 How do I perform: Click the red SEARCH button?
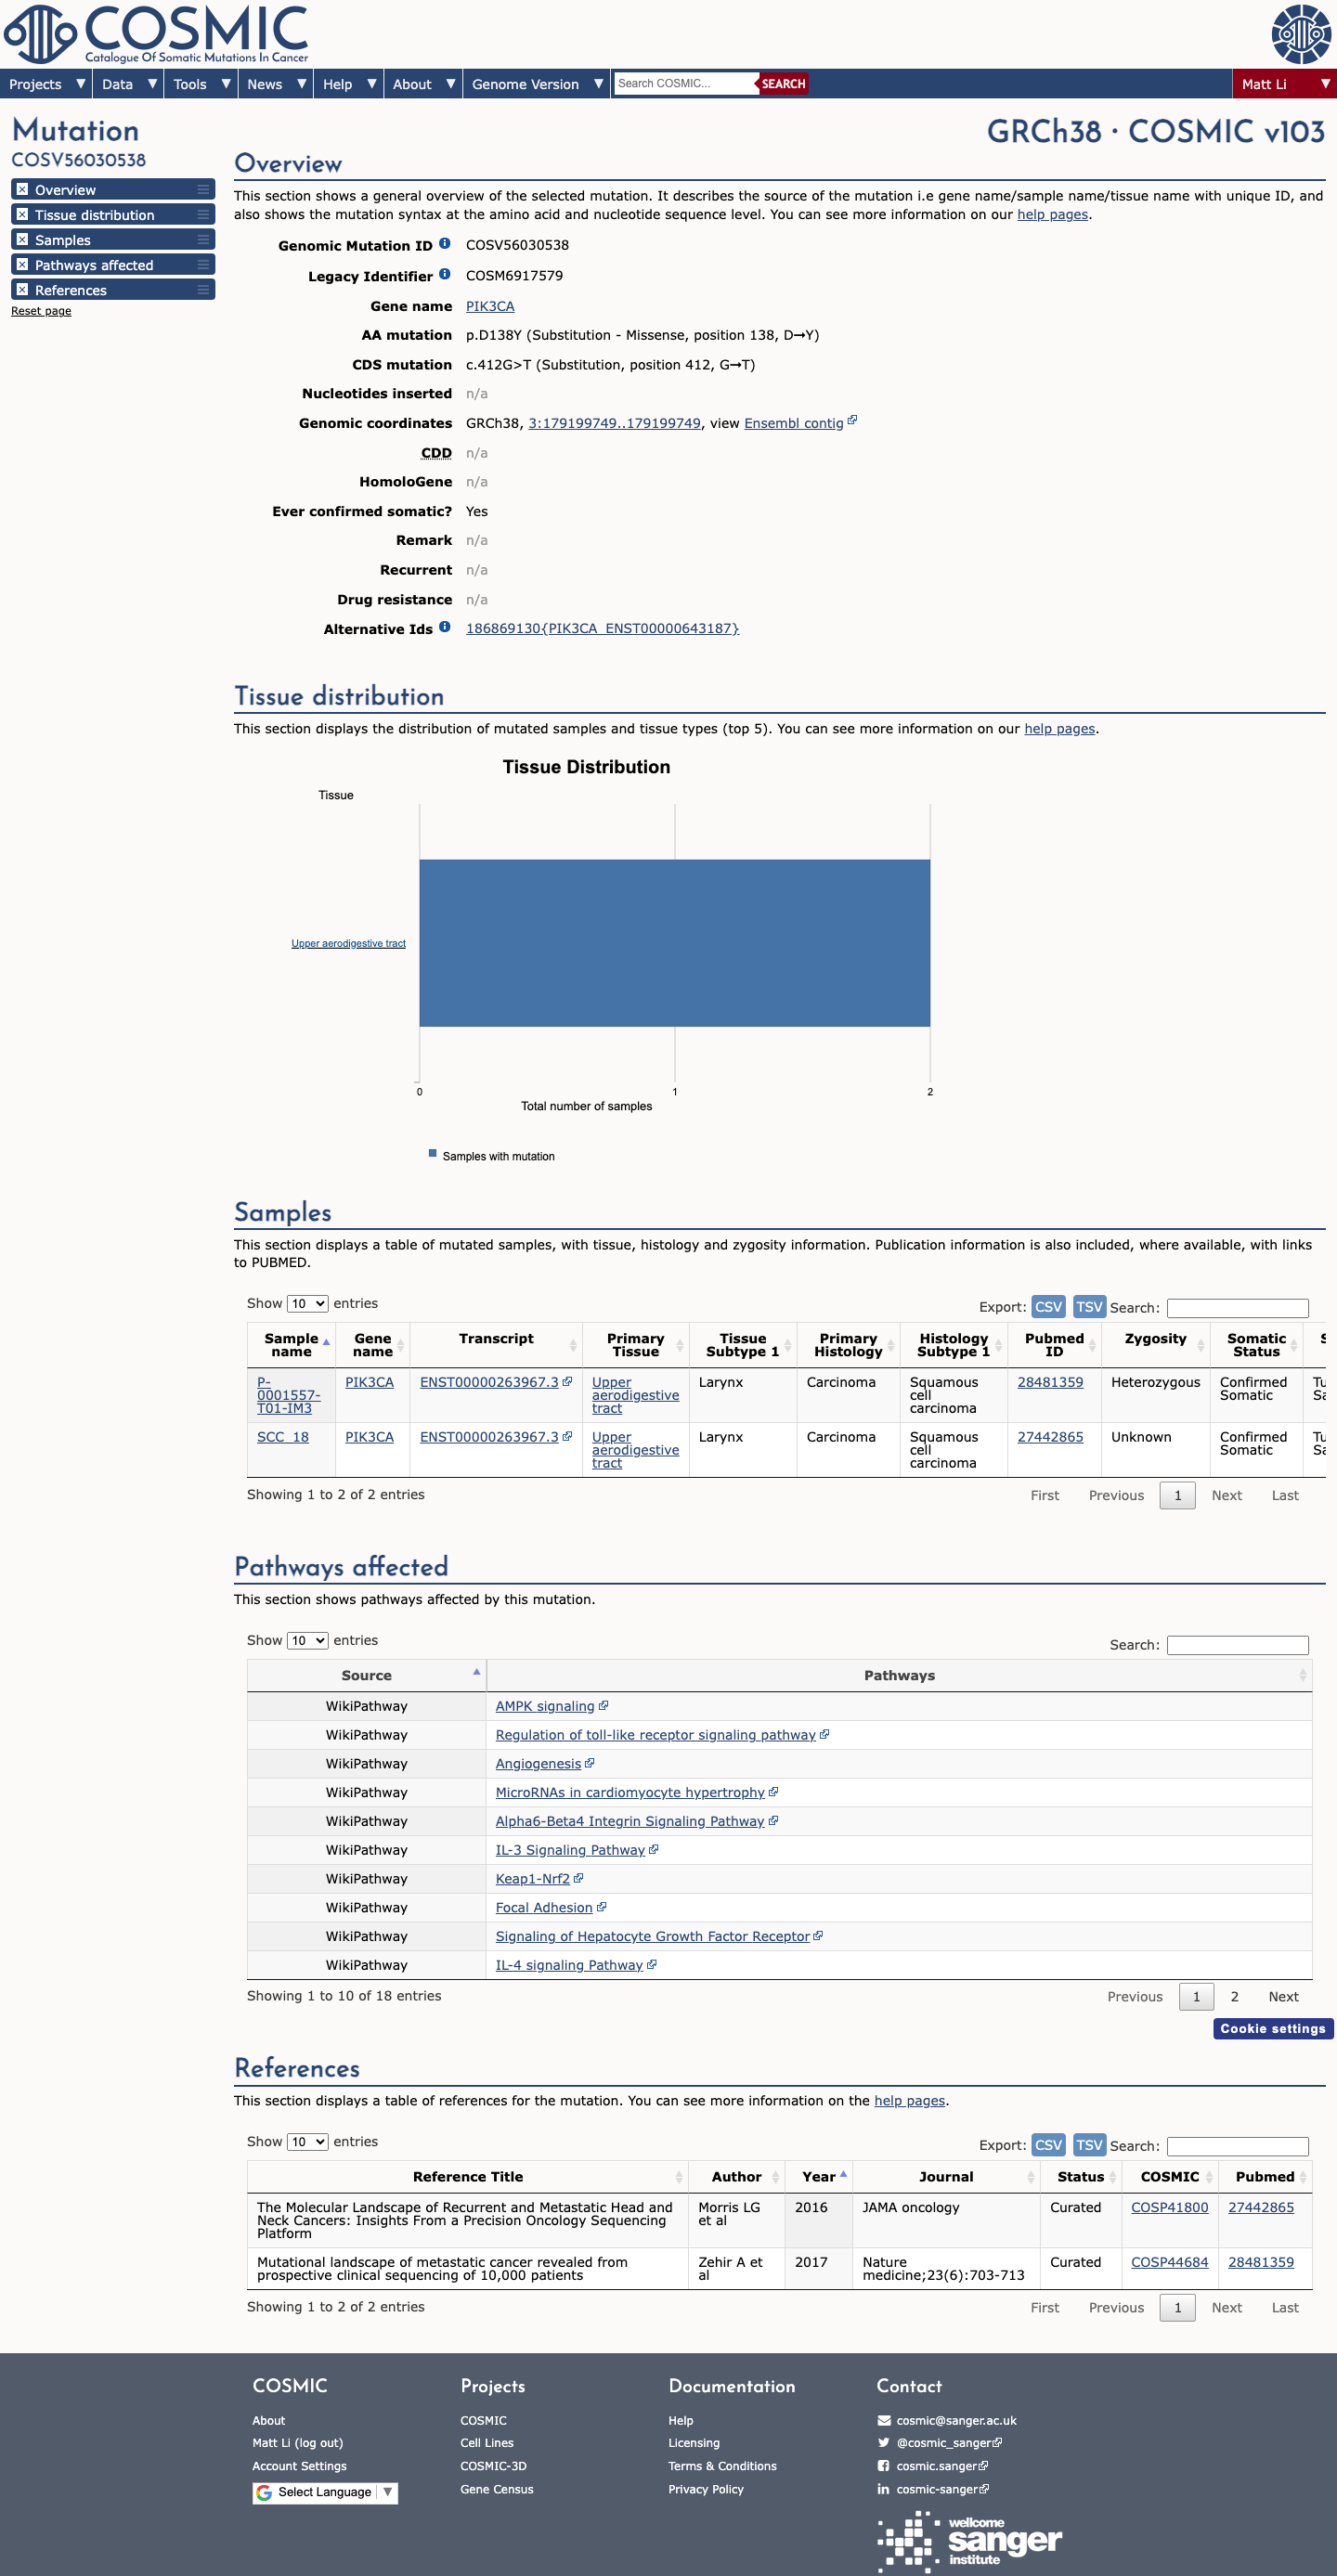(x=783, y=84)
